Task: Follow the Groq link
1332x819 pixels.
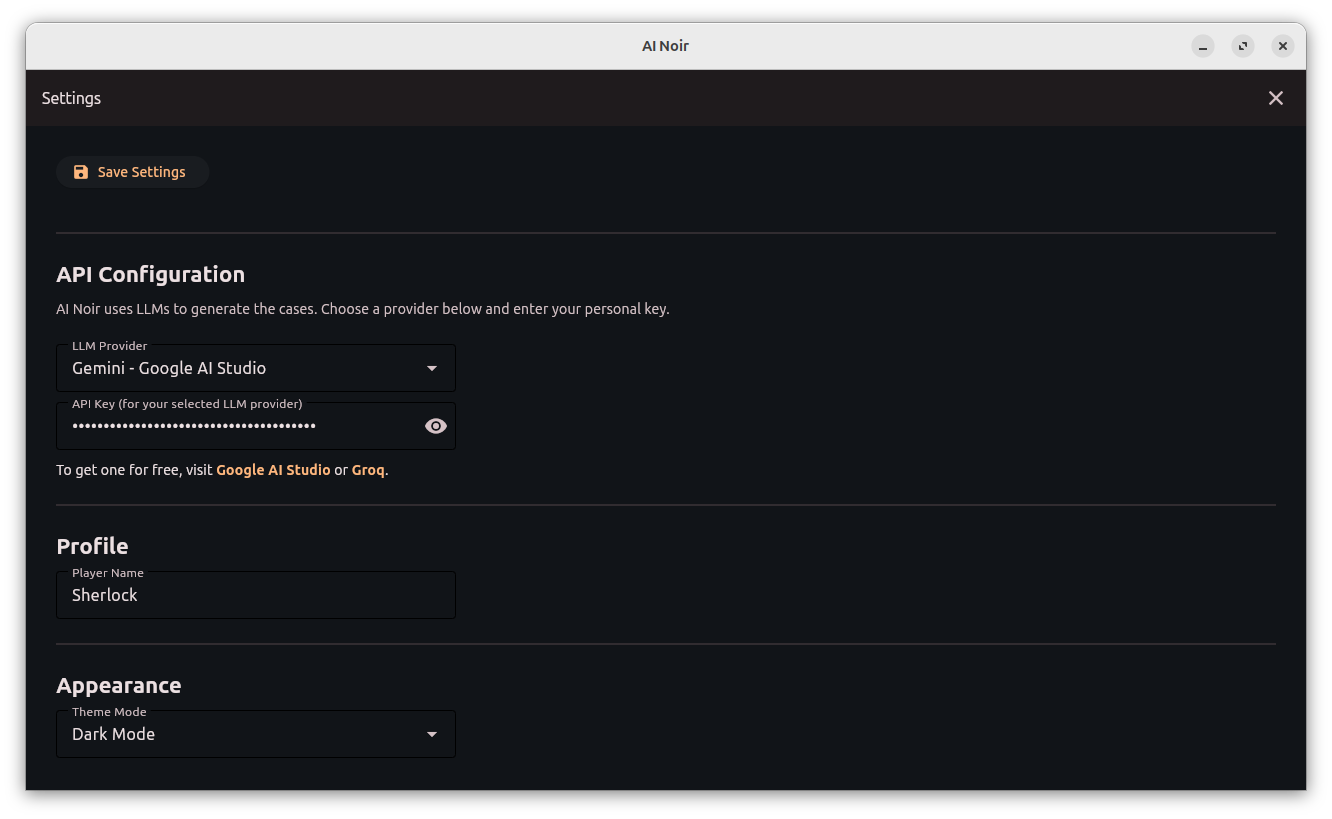Action: tap(368, 470)
